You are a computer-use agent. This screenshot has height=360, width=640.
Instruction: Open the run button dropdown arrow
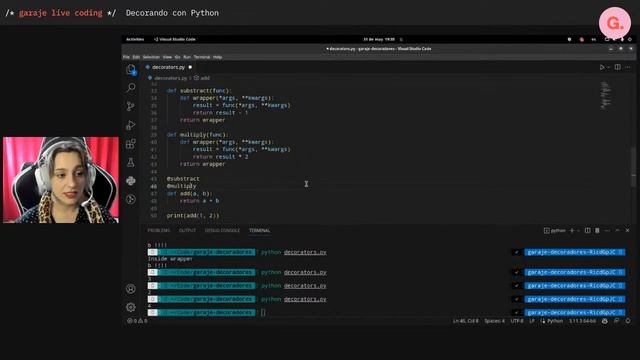click(x=608, y=67)
